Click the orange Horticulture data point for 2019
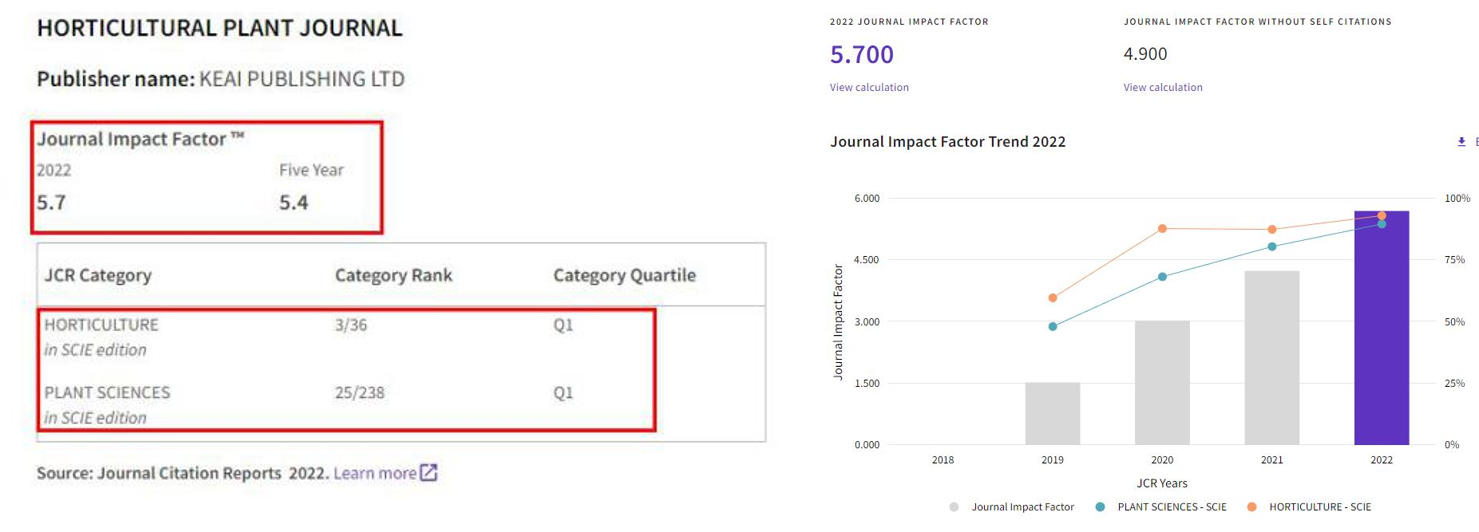 [1052, 298]
